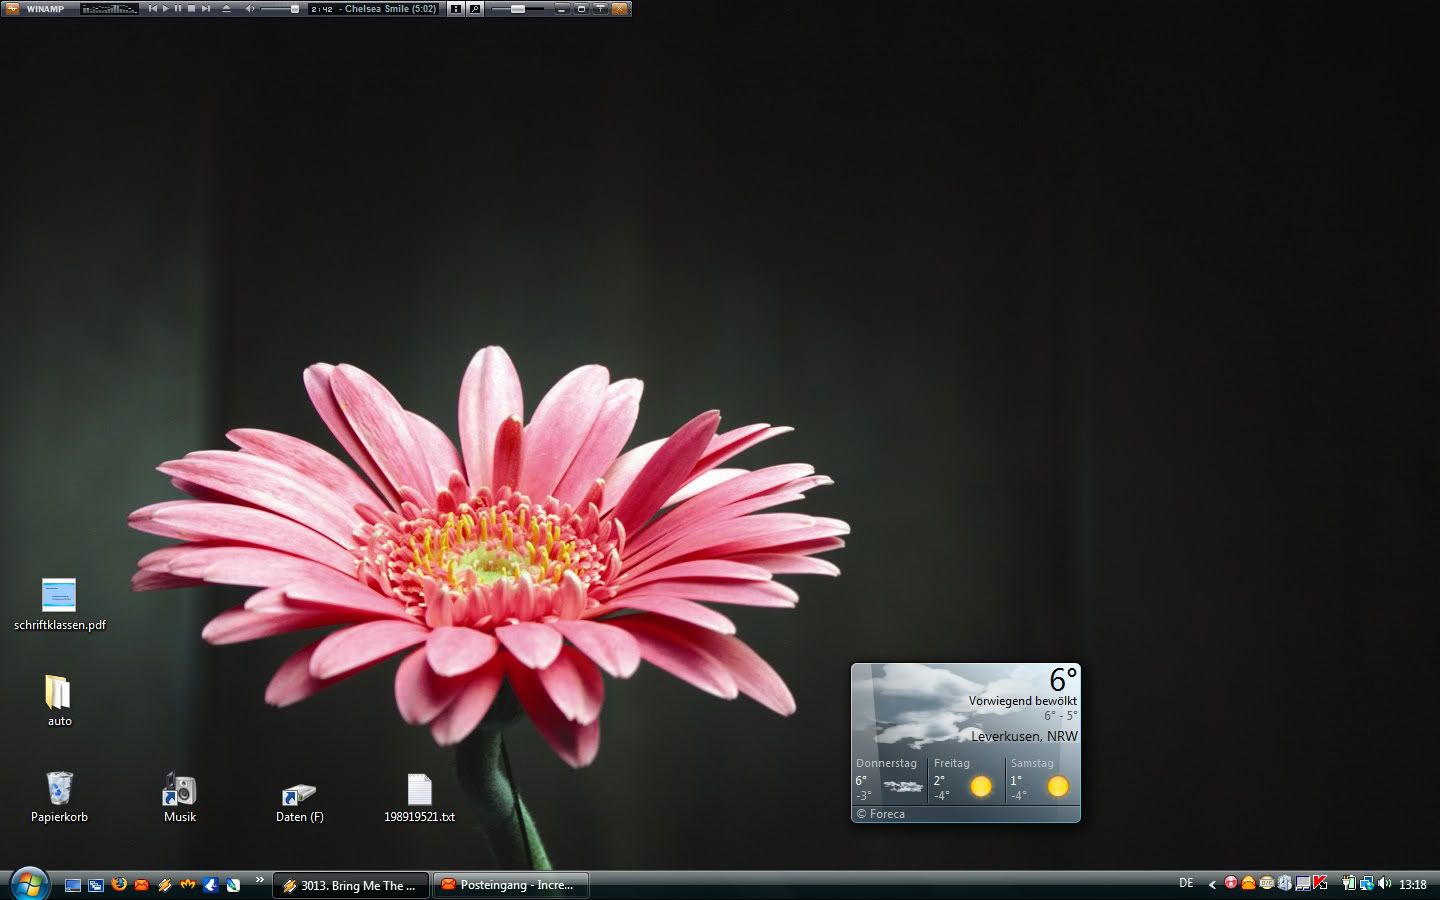Screen dimensions: 1440x900
Task: Stop playback in Winamp
Action: click(x=191, y=8)
